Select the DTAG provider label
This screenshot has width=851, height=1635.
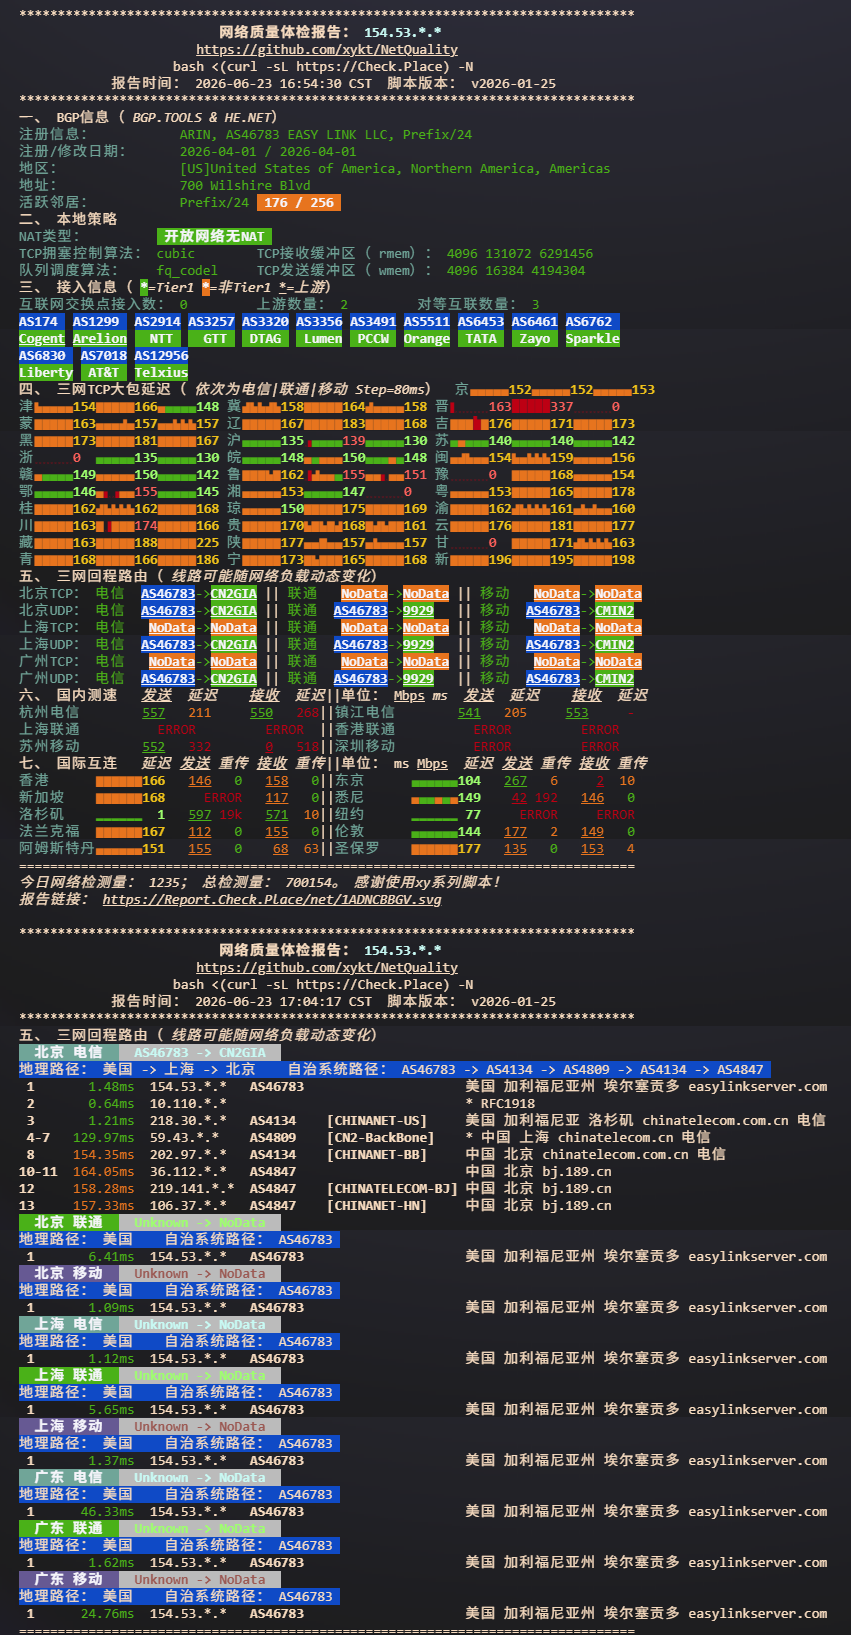[x=265, y=338]
